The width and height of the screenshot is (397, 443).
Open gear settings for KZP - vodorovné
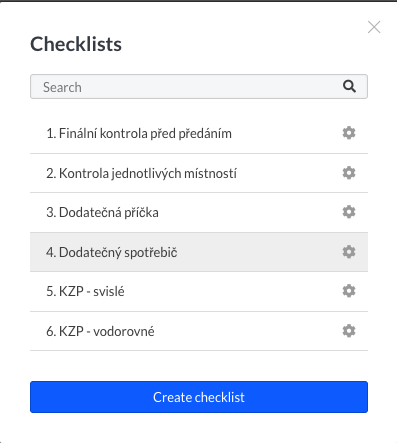pos(349,331)
